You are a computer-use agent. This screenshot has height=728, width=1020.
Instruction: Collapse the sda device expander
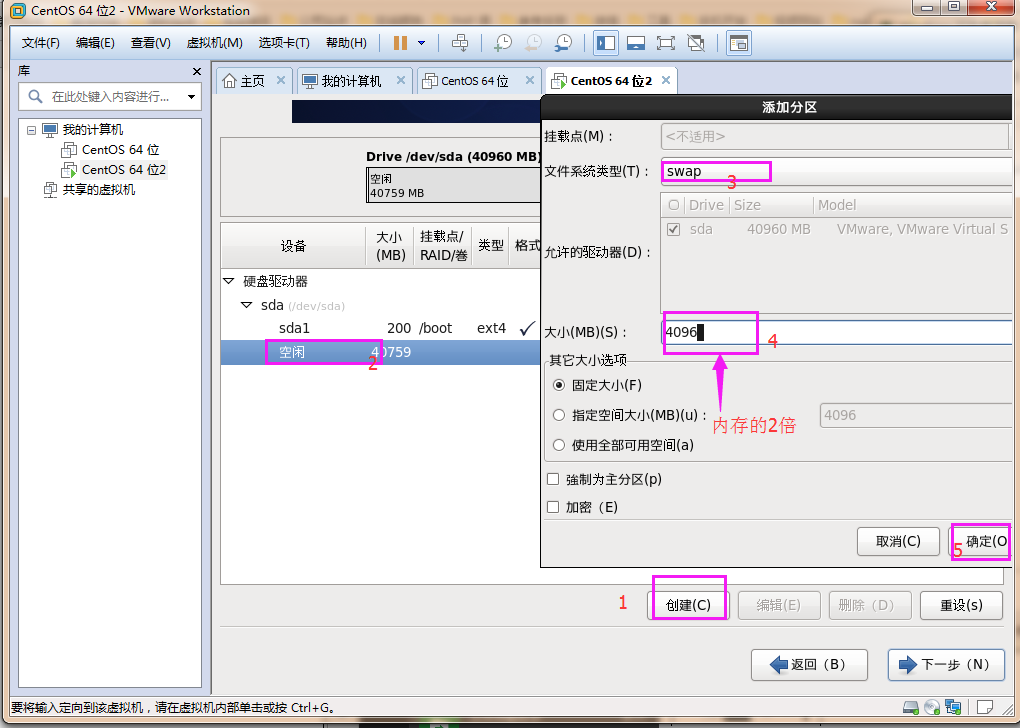coord(246,304)
